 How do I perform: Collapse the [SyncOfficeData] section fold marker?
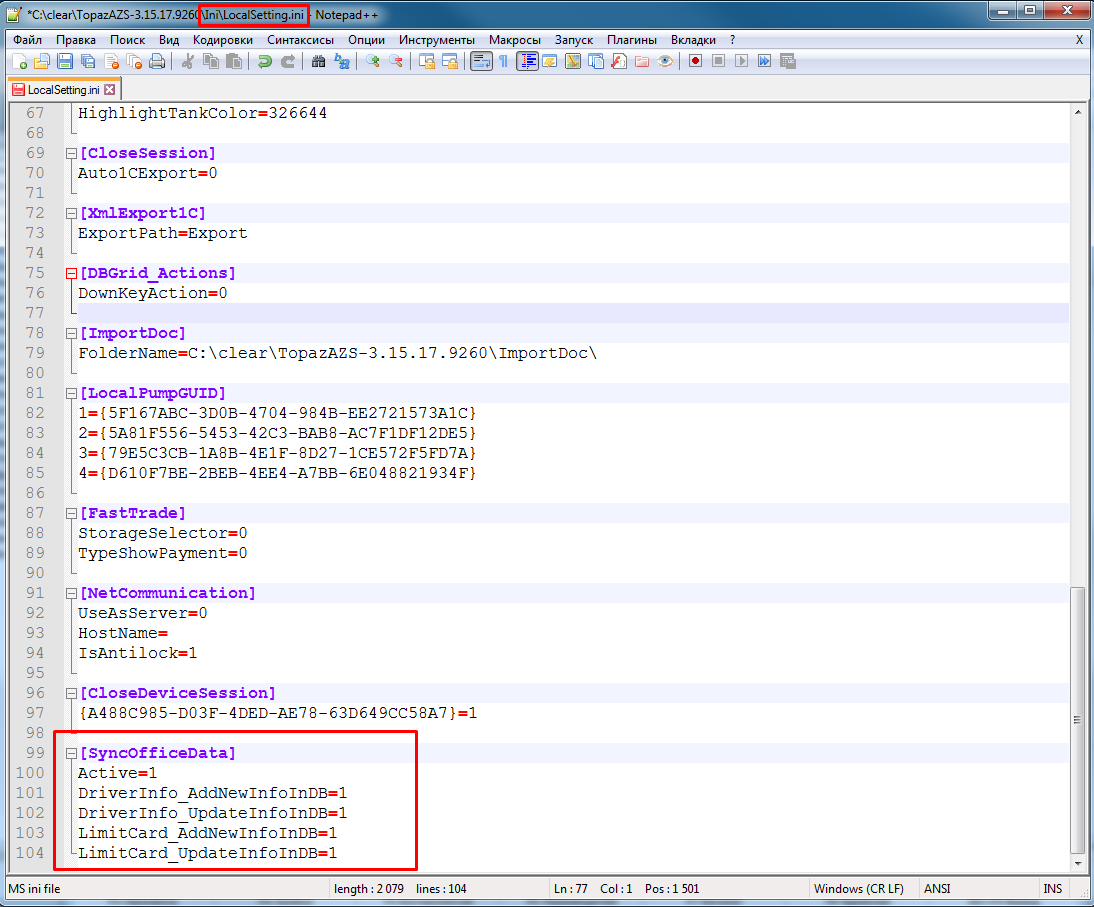tap(71, 754)
